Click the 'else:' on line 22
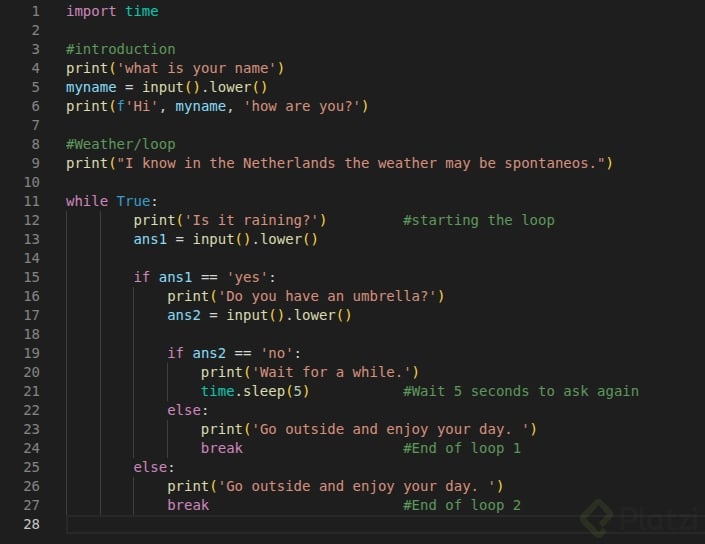The width and height of the screenshot is (705, 544). pos(187,410)
